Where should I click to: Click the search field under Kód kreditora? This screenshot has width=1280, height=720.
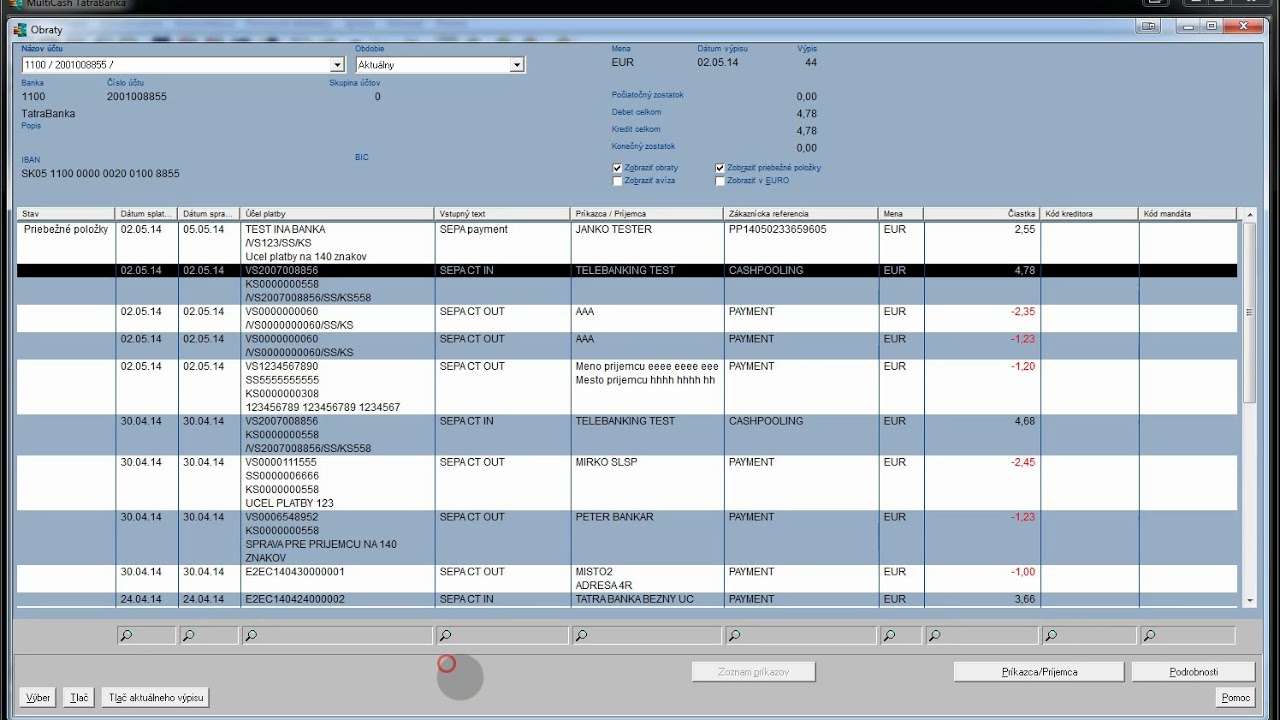tap(1090, 636)
